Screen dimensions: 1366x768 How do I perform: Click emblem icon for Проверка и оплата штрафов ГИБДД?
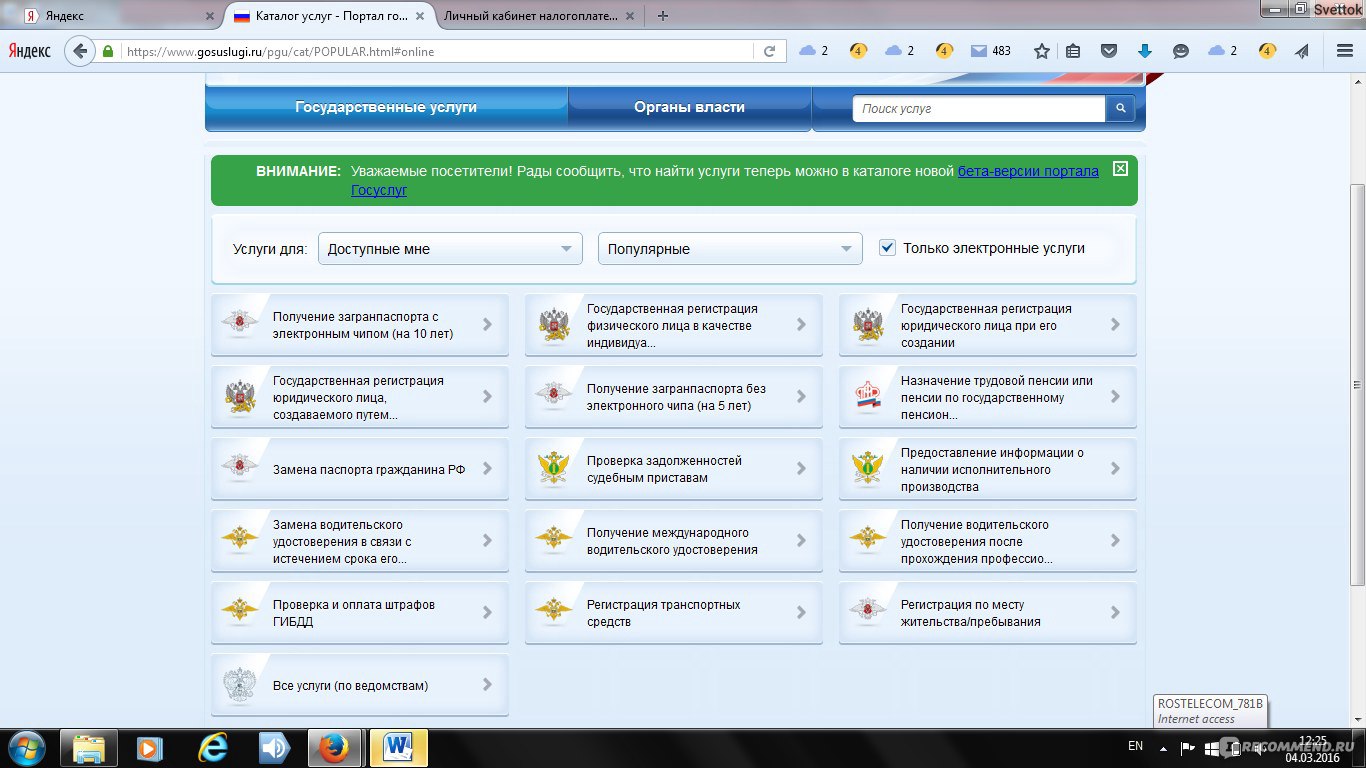(x=239, y=612)
